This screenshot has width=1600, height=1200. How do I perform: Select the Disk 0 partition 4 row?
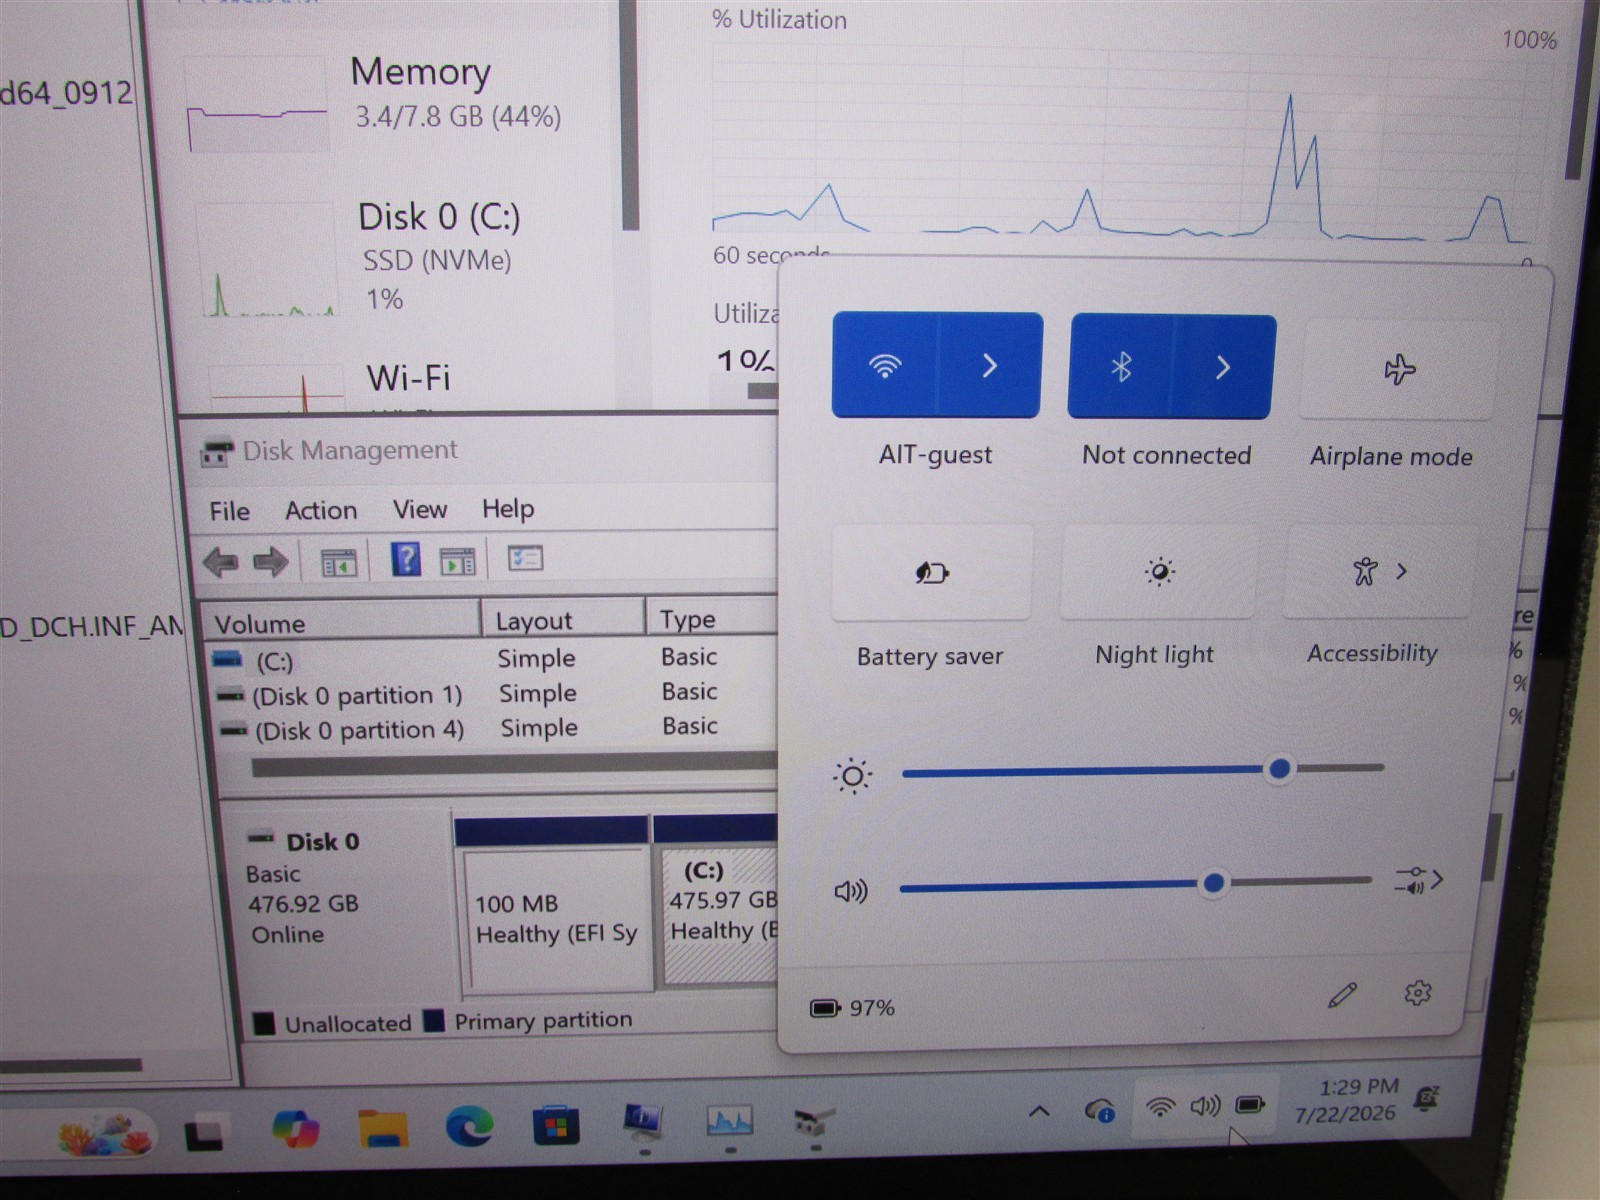tap(497, 728)
